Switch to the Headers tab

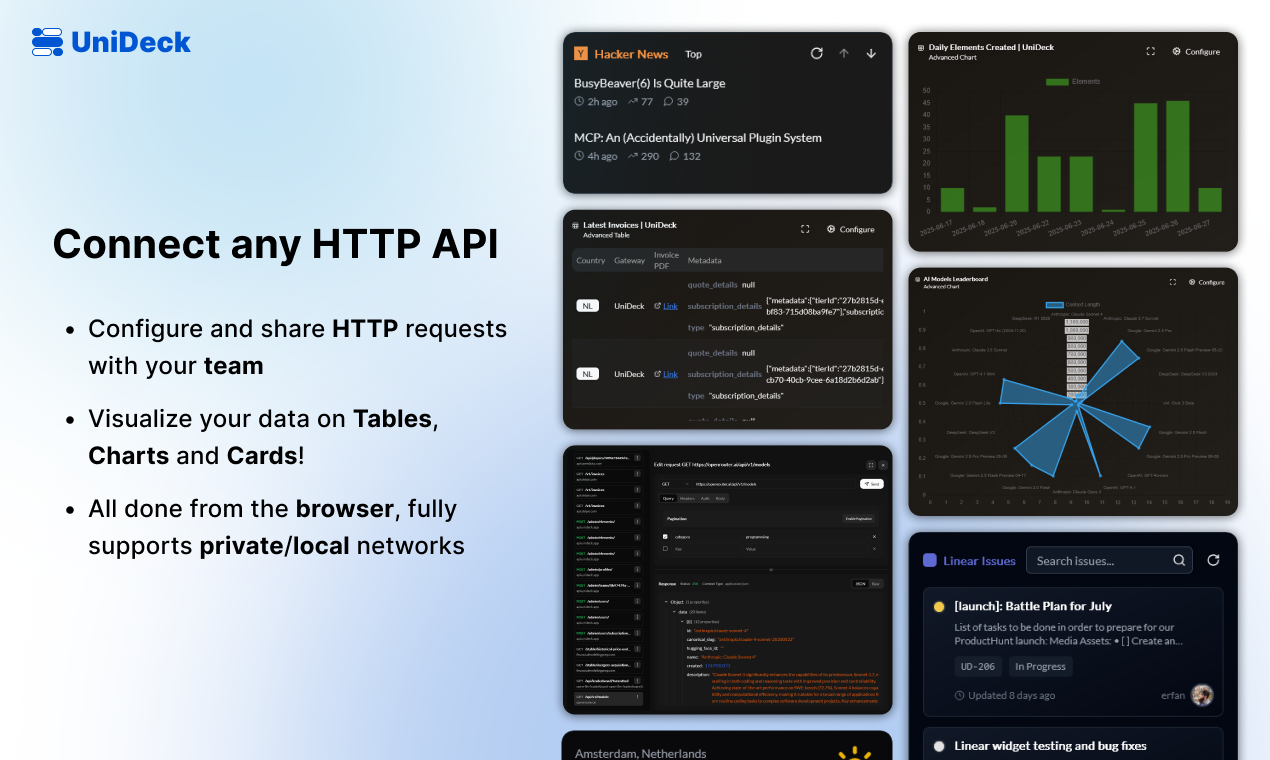[687, 498]
